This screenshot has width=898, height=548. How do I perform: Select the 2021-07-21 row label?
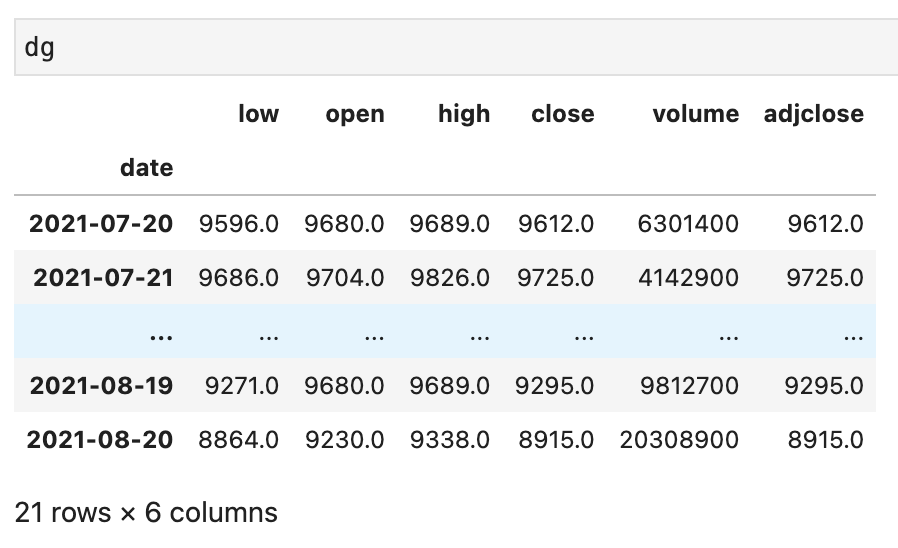(101, 277)
